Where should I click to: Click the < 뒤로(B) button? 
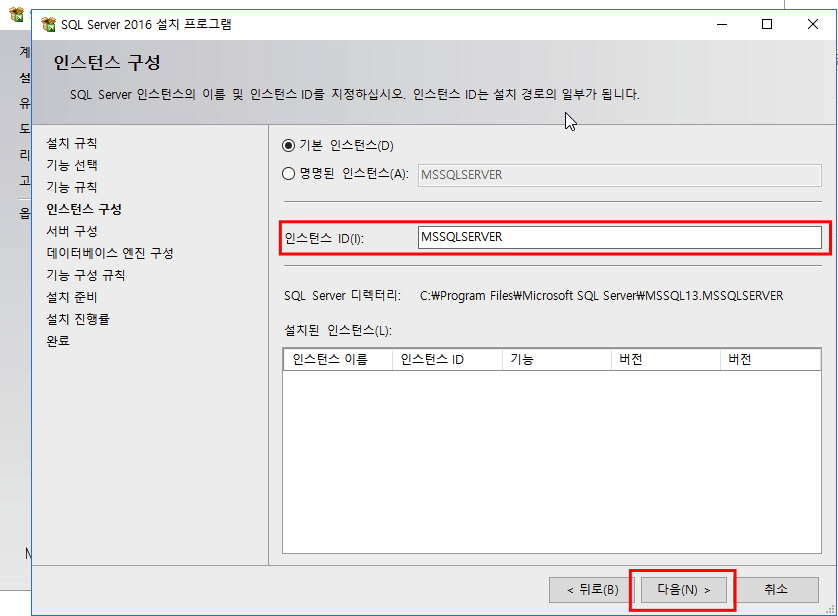click(x=592, y=590)
